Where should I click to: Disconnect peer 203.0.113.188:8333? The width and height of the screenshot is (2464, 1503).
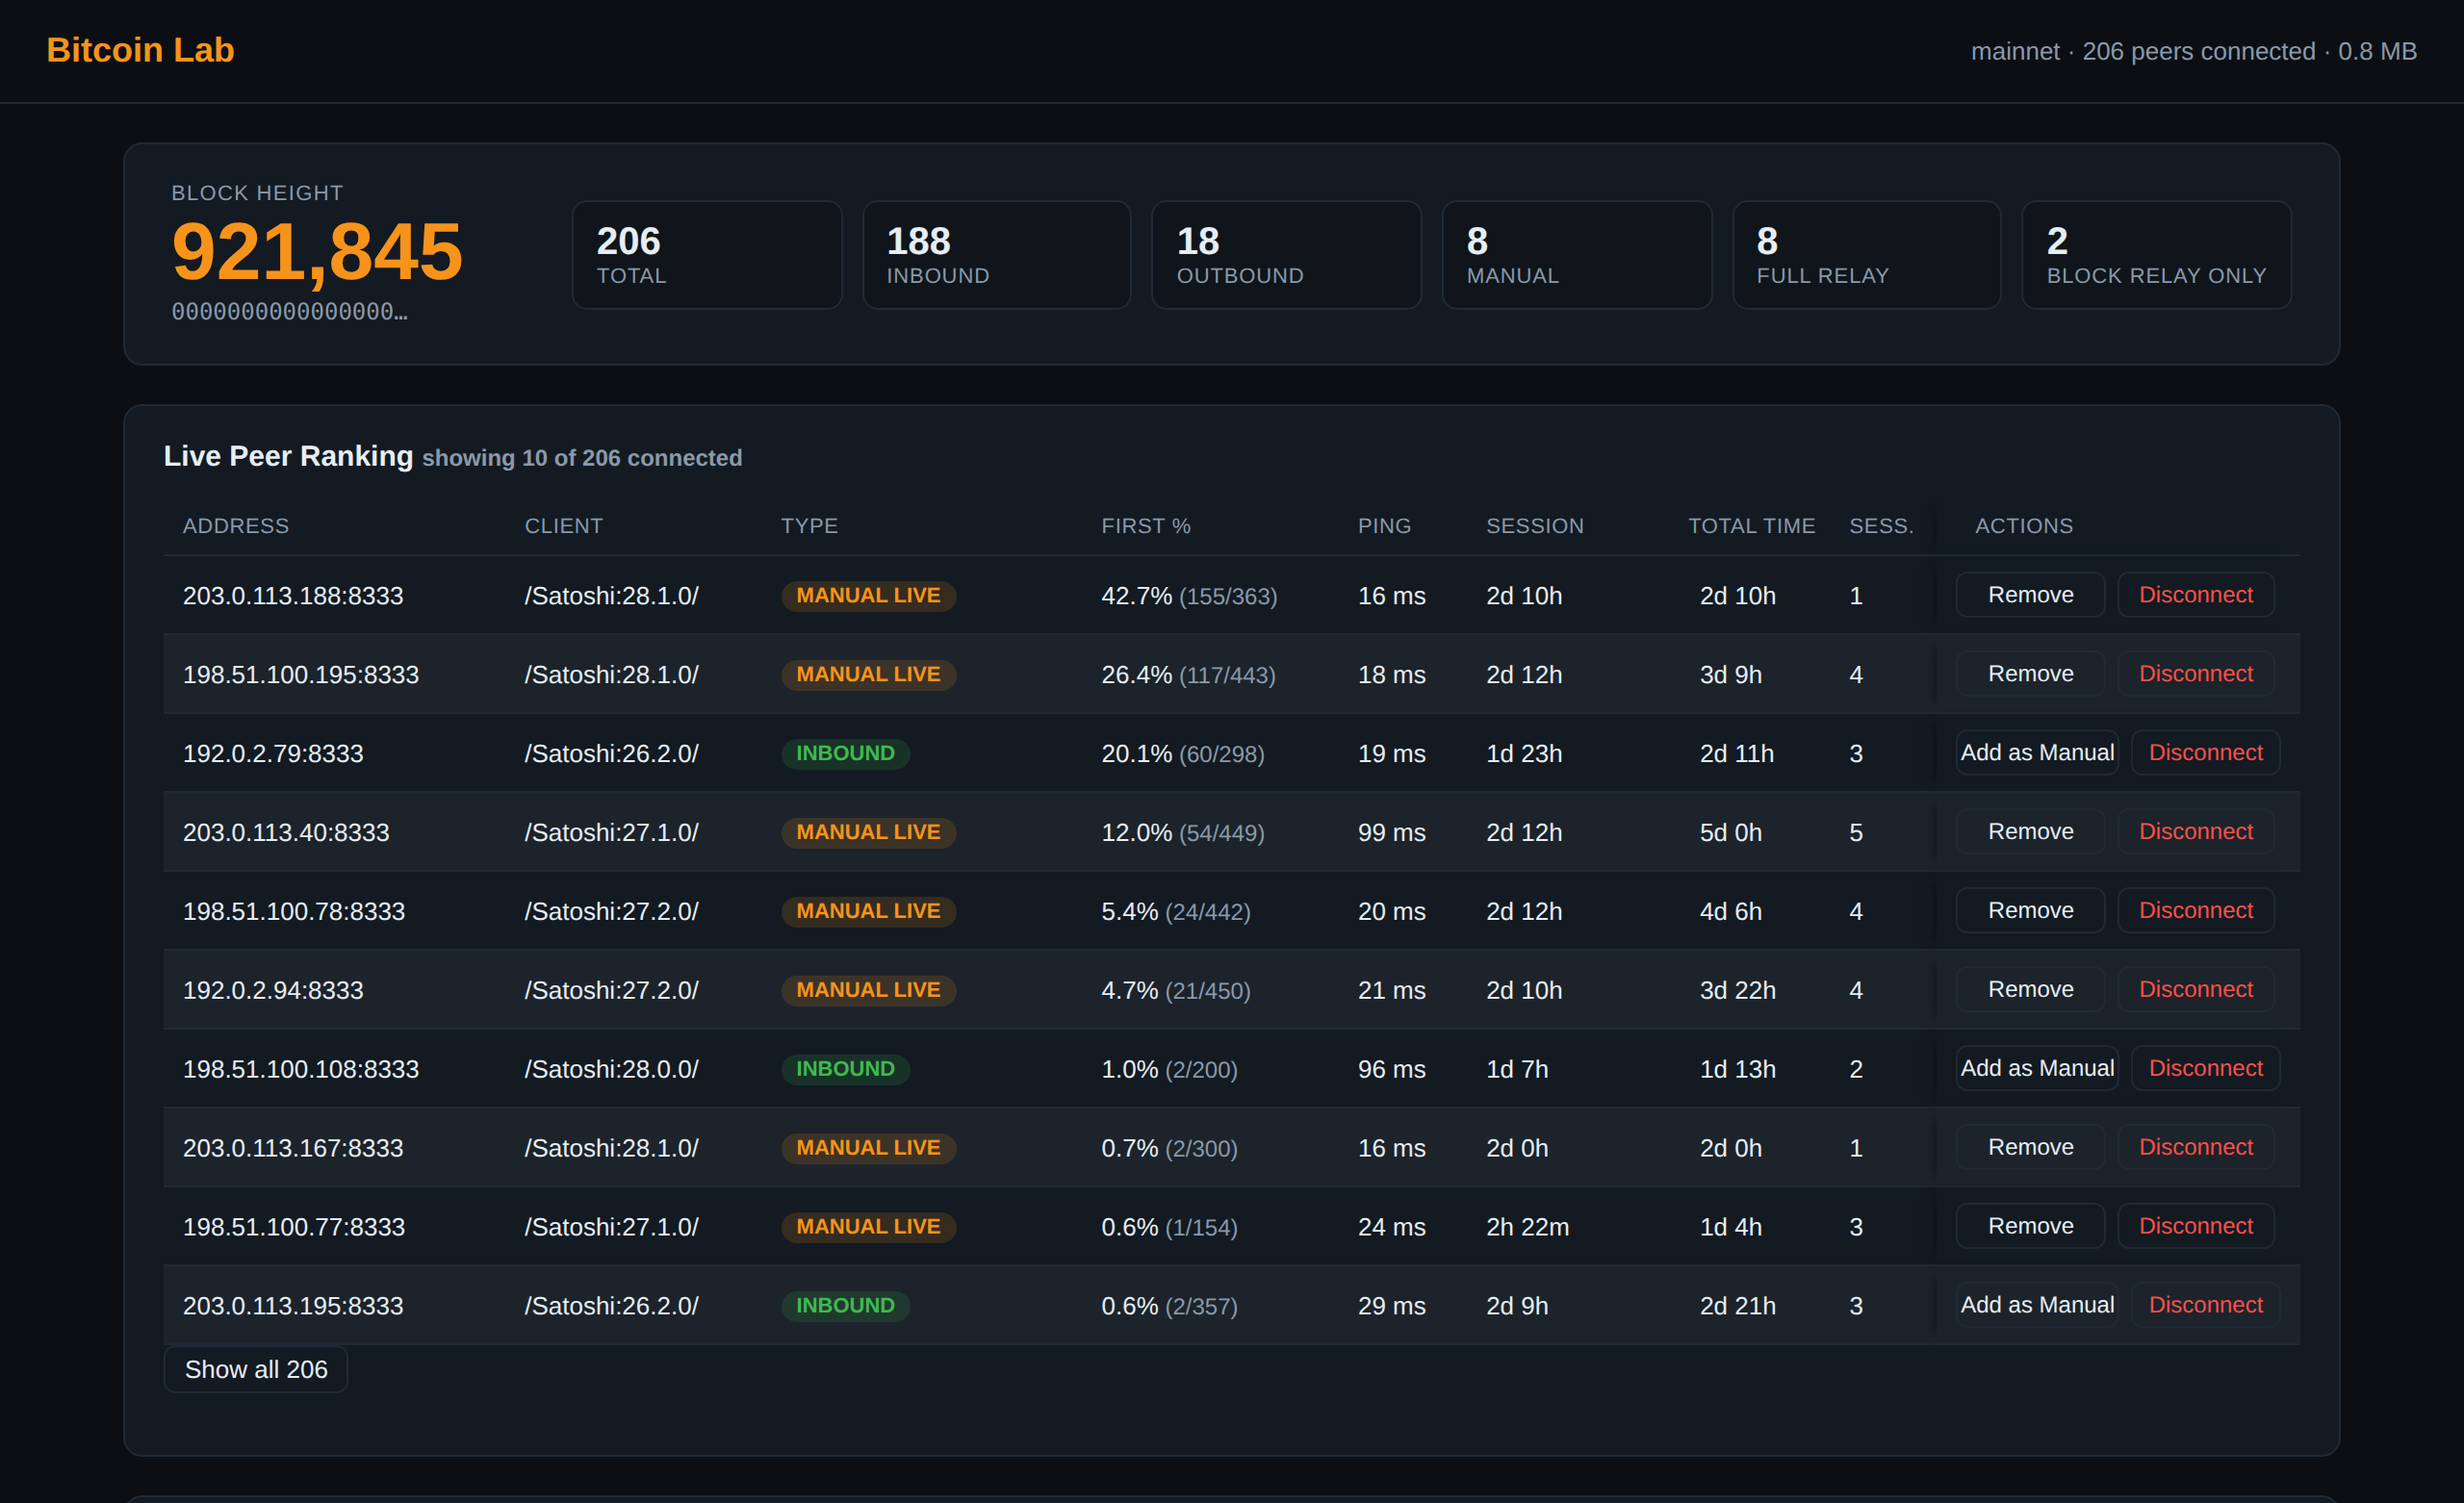[2196, 595]
